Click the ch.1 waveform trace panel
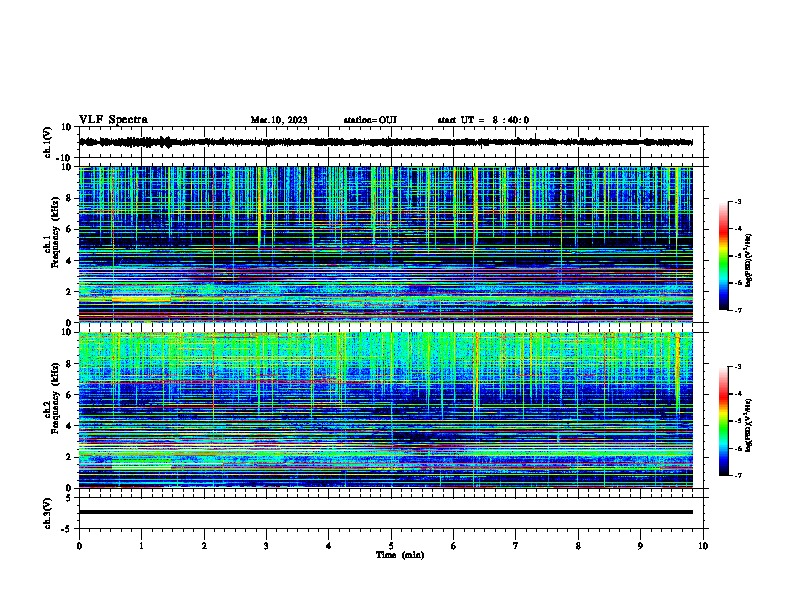The image size is (792, 612). tap(393, 142)
